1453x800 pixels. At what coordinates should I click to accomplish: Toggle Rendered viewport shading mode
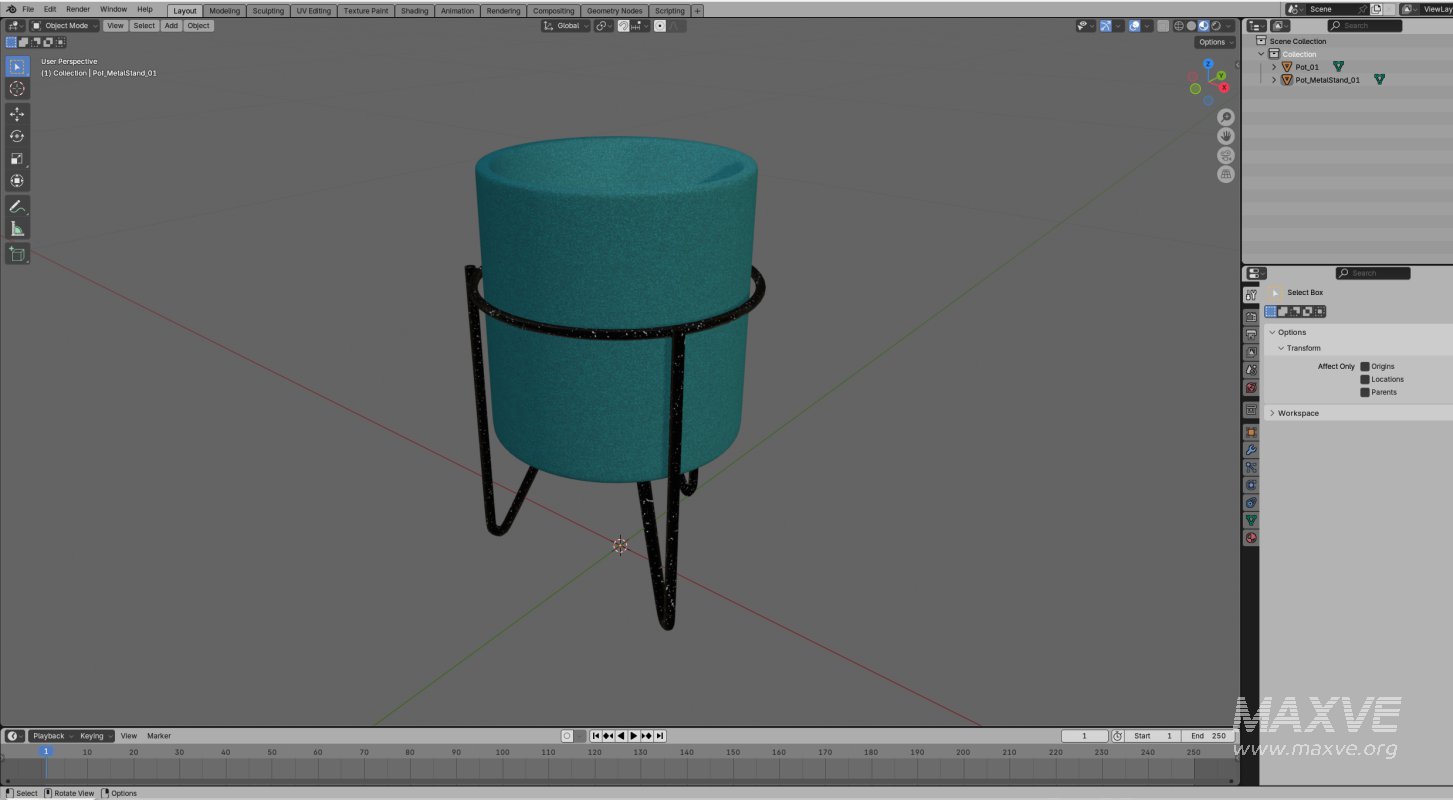click(1216, 26)
